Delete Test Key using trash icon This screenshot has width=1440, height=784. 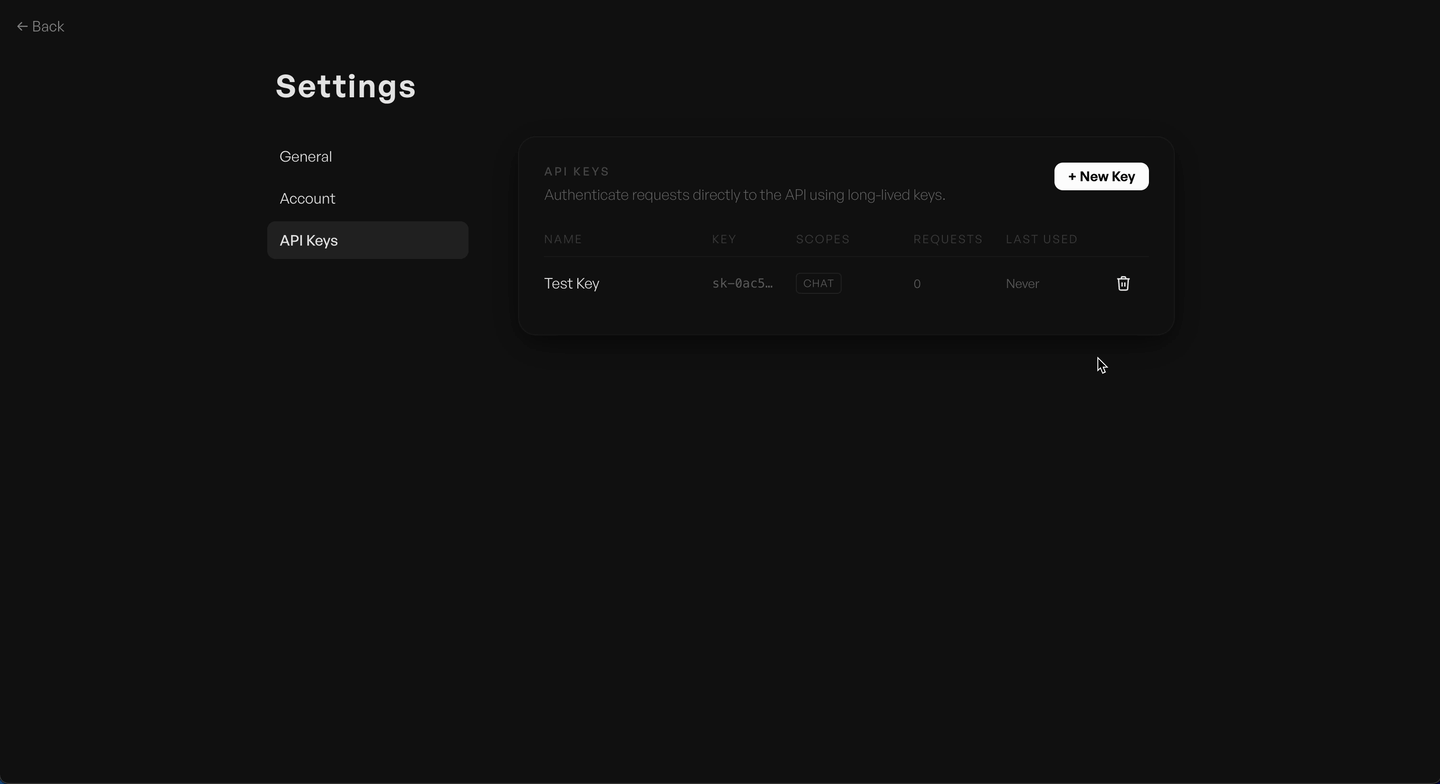click(x=1123, y=283)
